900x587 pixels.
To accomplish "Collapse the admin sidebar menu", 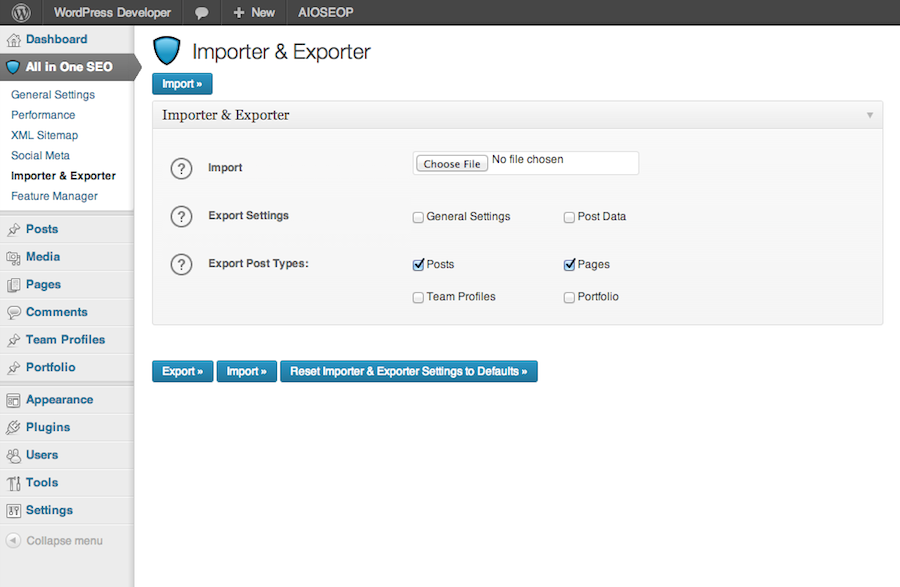I will (x=55, y=541).
